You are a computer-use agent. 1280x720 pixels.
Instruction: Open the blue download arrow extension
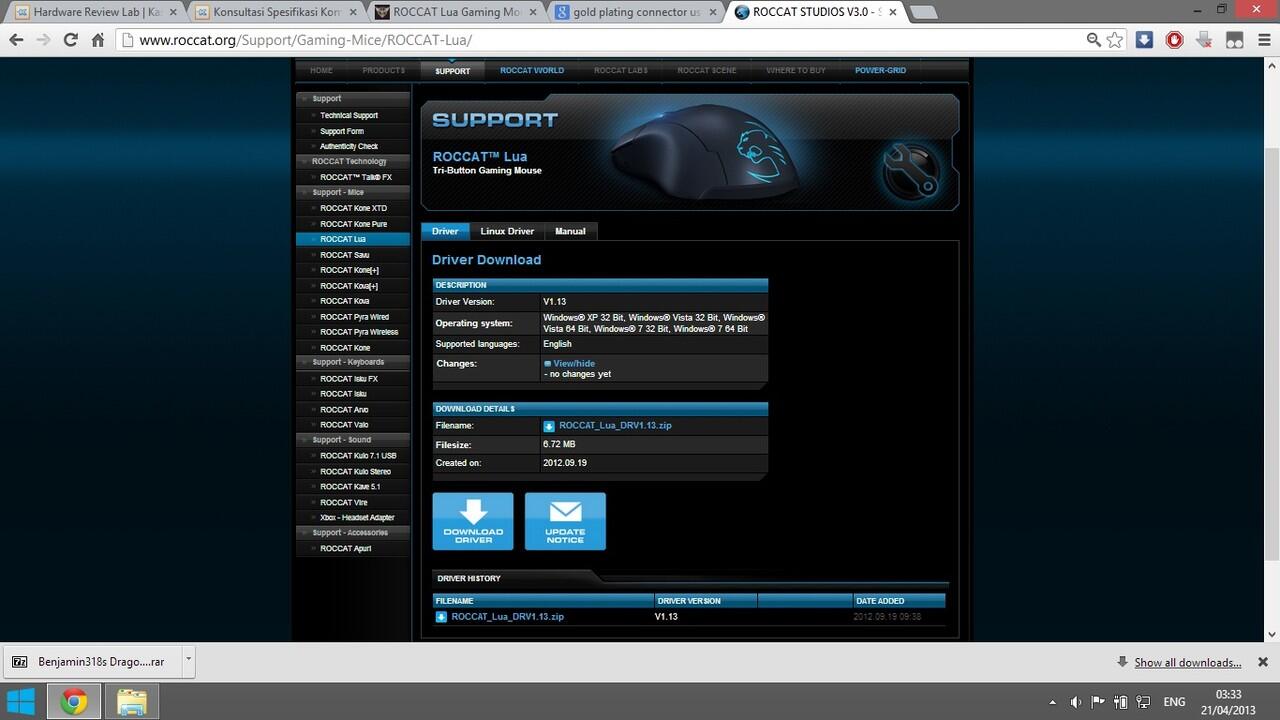(1145, 40)
